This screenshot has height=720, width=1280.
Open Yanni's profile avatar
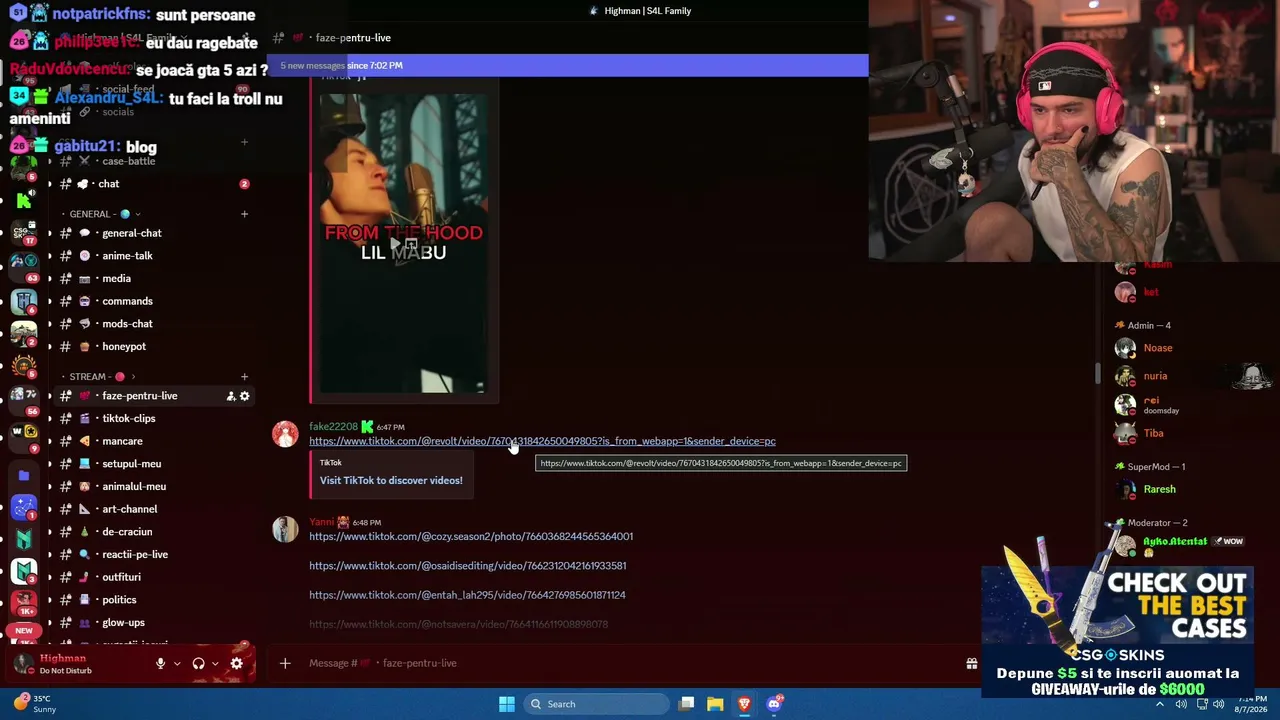285,529
